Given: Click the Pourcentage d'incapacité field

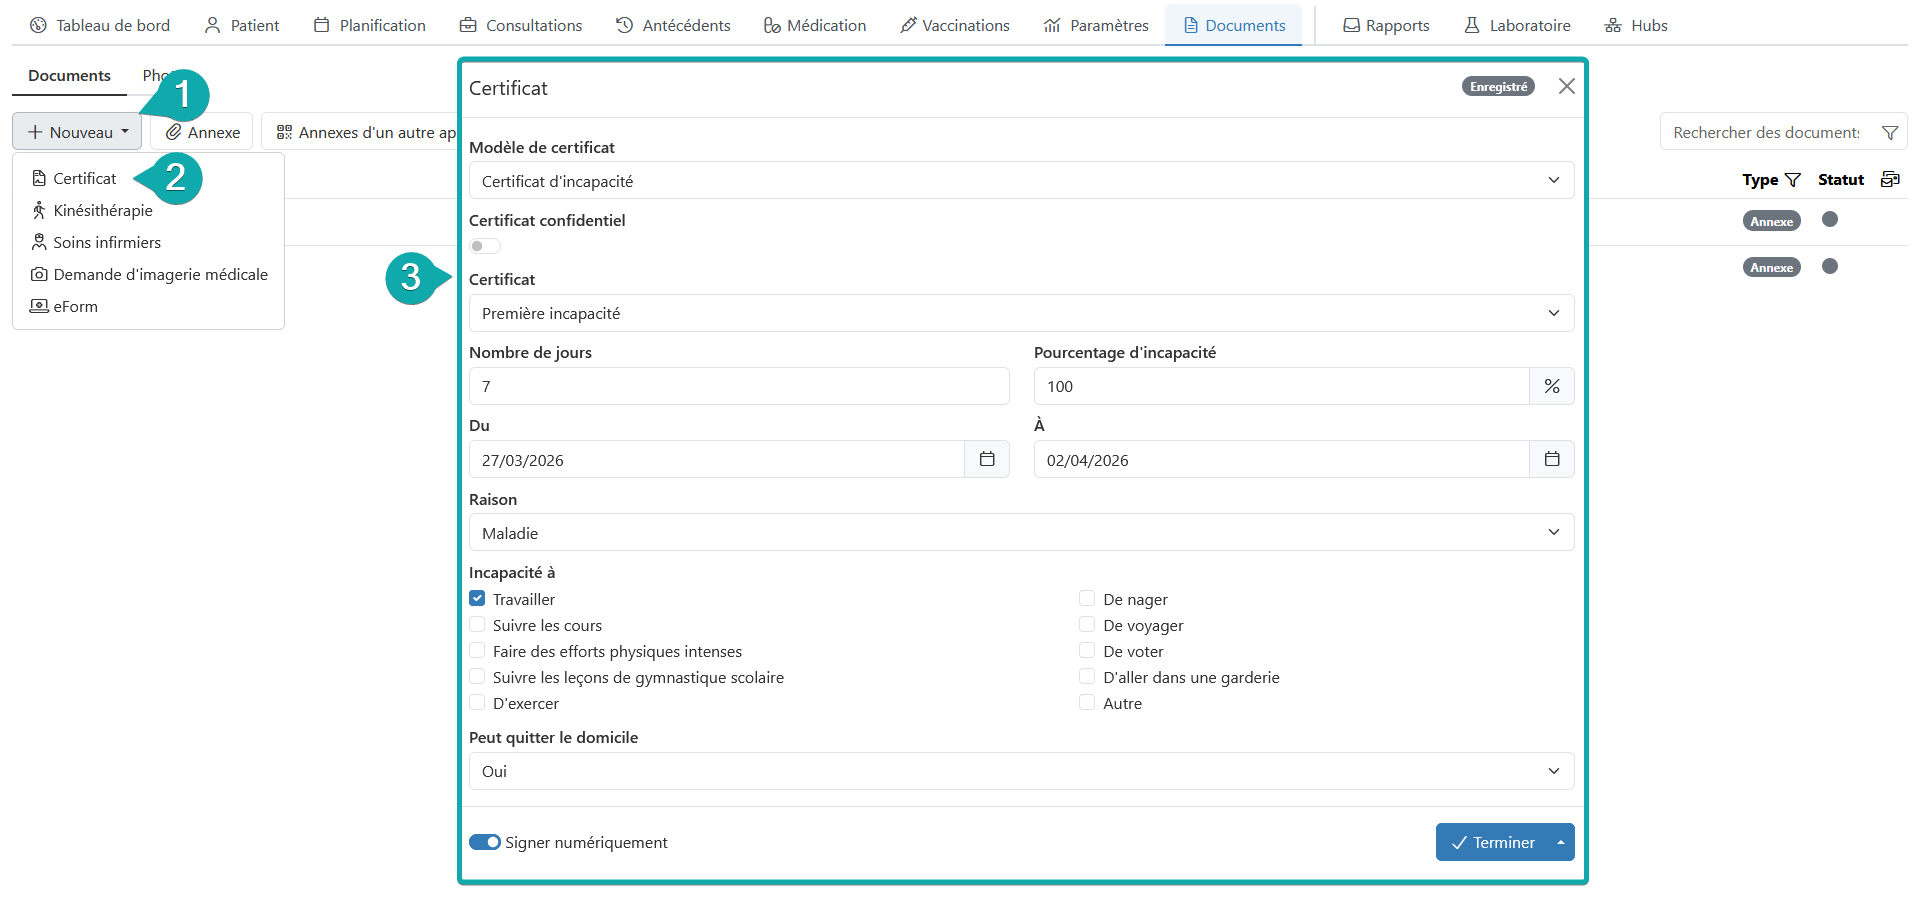Looking at the screenshot, I should 1281,386.
